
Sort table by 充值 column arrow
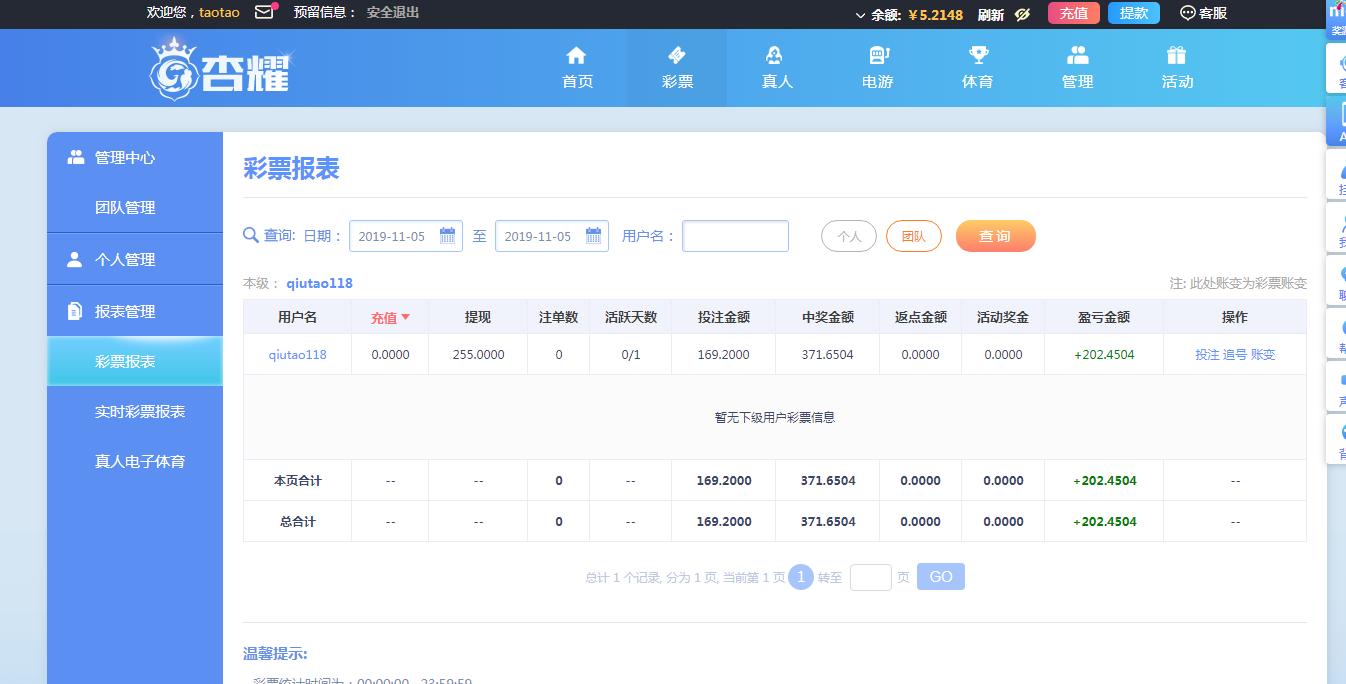[x=406, y=317]
